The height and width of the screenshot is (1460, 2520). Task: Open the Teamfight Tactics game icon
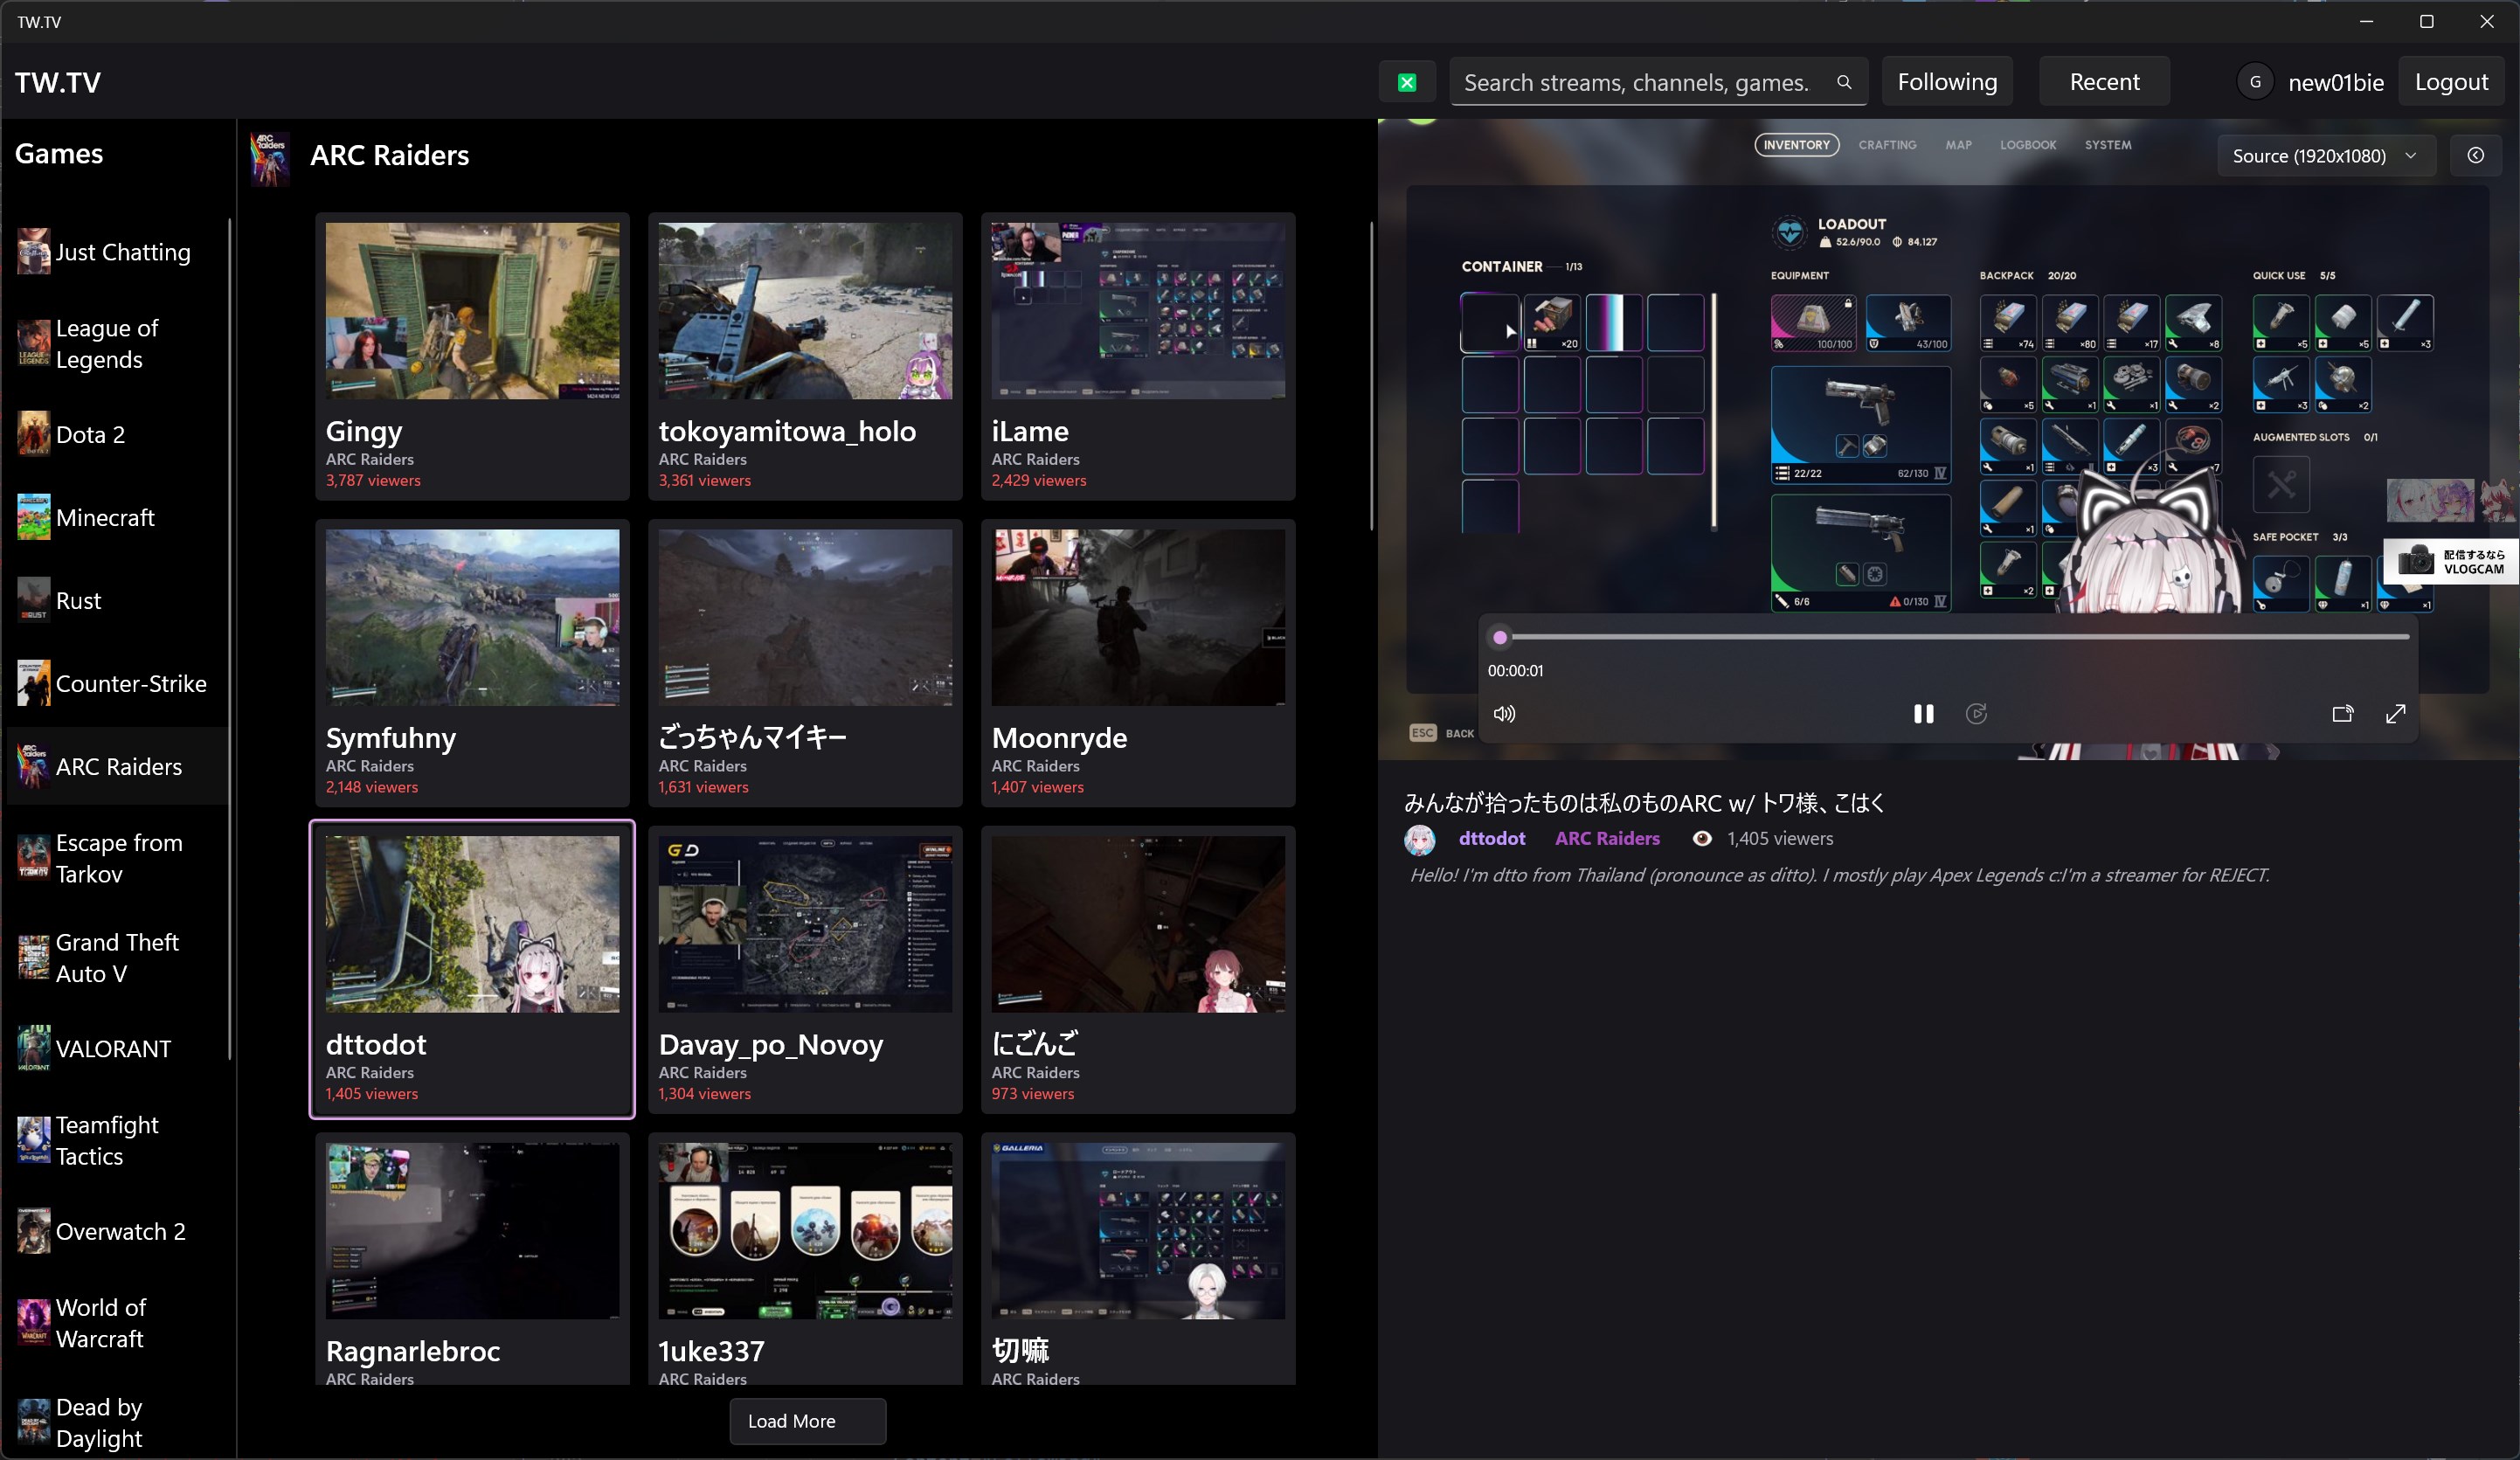pos(33,1140)
